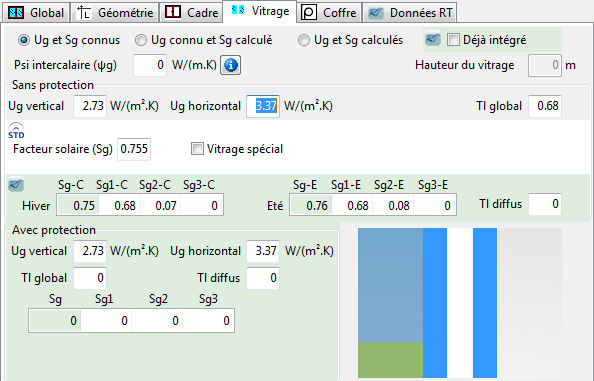Click the RT icon left of Sg-C header

click(16, 185)
